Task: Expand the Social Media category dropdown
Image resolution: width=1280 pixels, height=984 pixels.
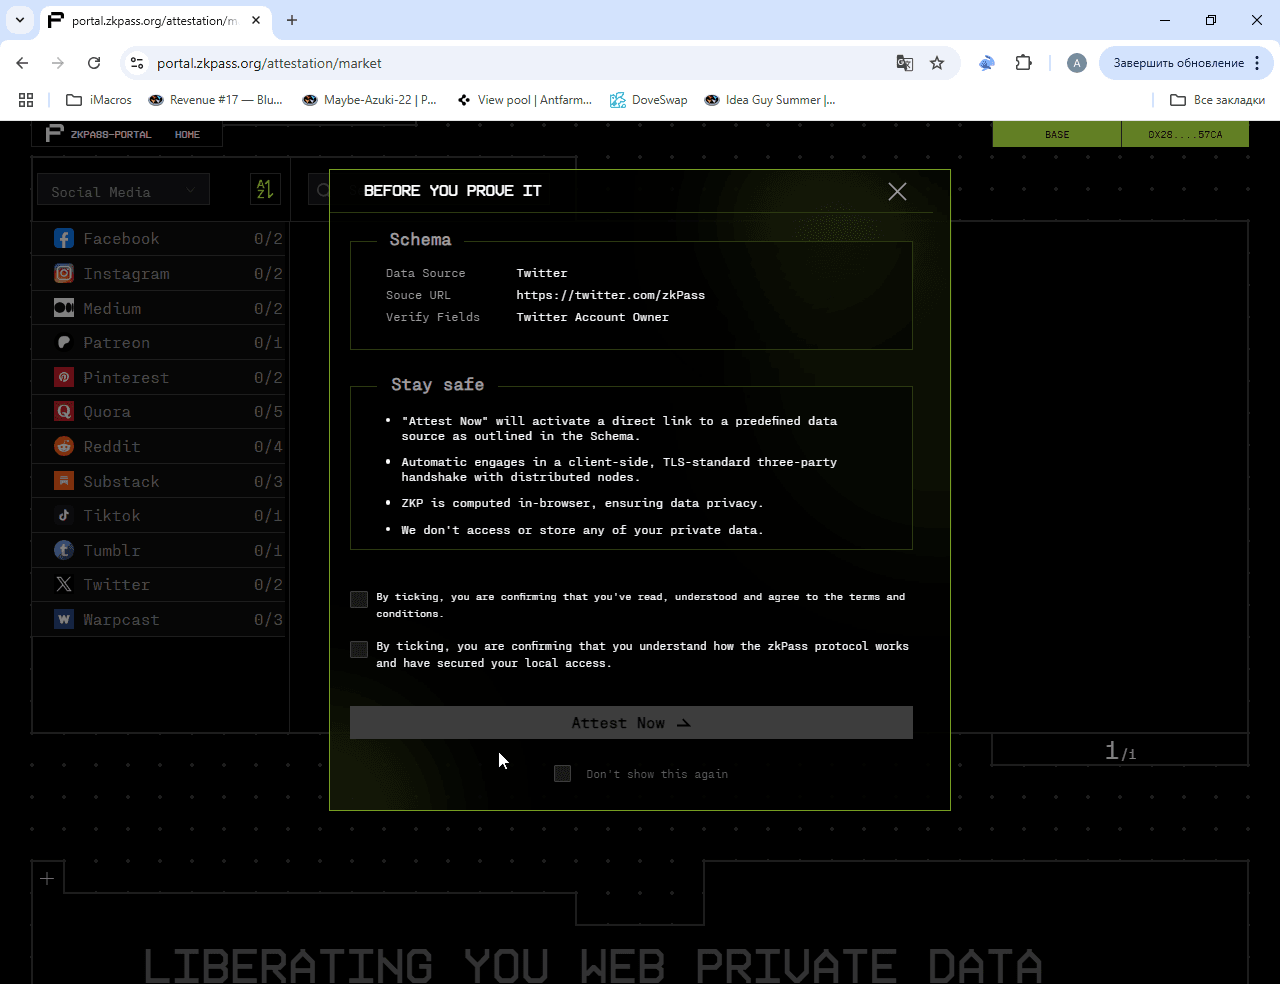Action: [123, 190]
